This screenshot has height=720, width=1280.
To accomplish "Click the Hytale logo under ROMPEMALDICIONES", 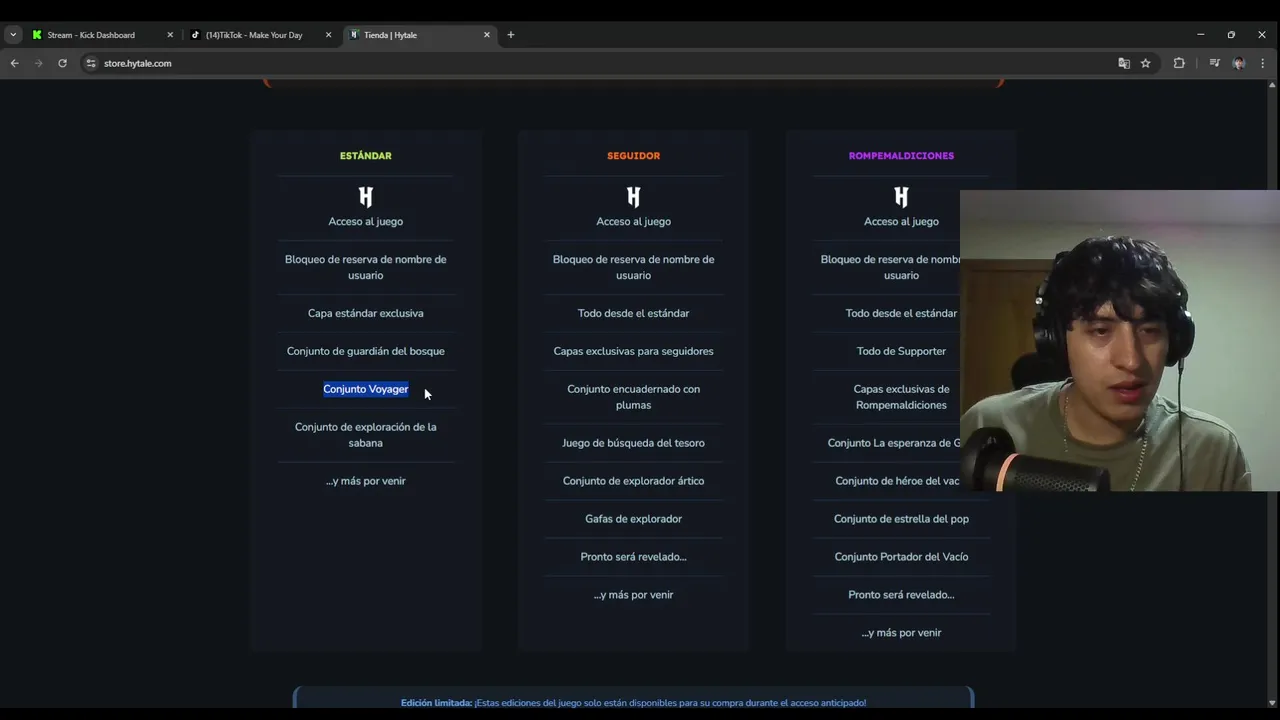I will tap(901, 197).
